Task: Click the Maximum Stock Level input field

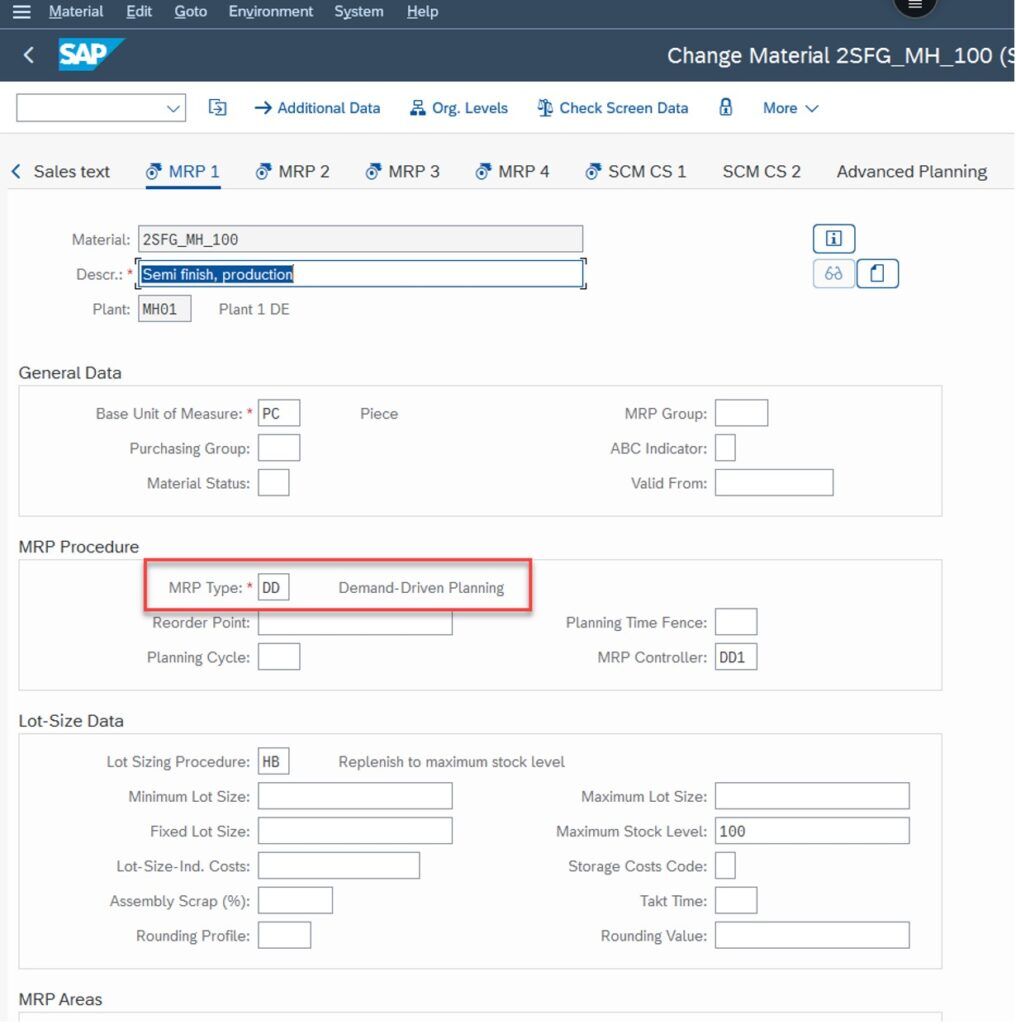Action: click(x=812, y=830)
